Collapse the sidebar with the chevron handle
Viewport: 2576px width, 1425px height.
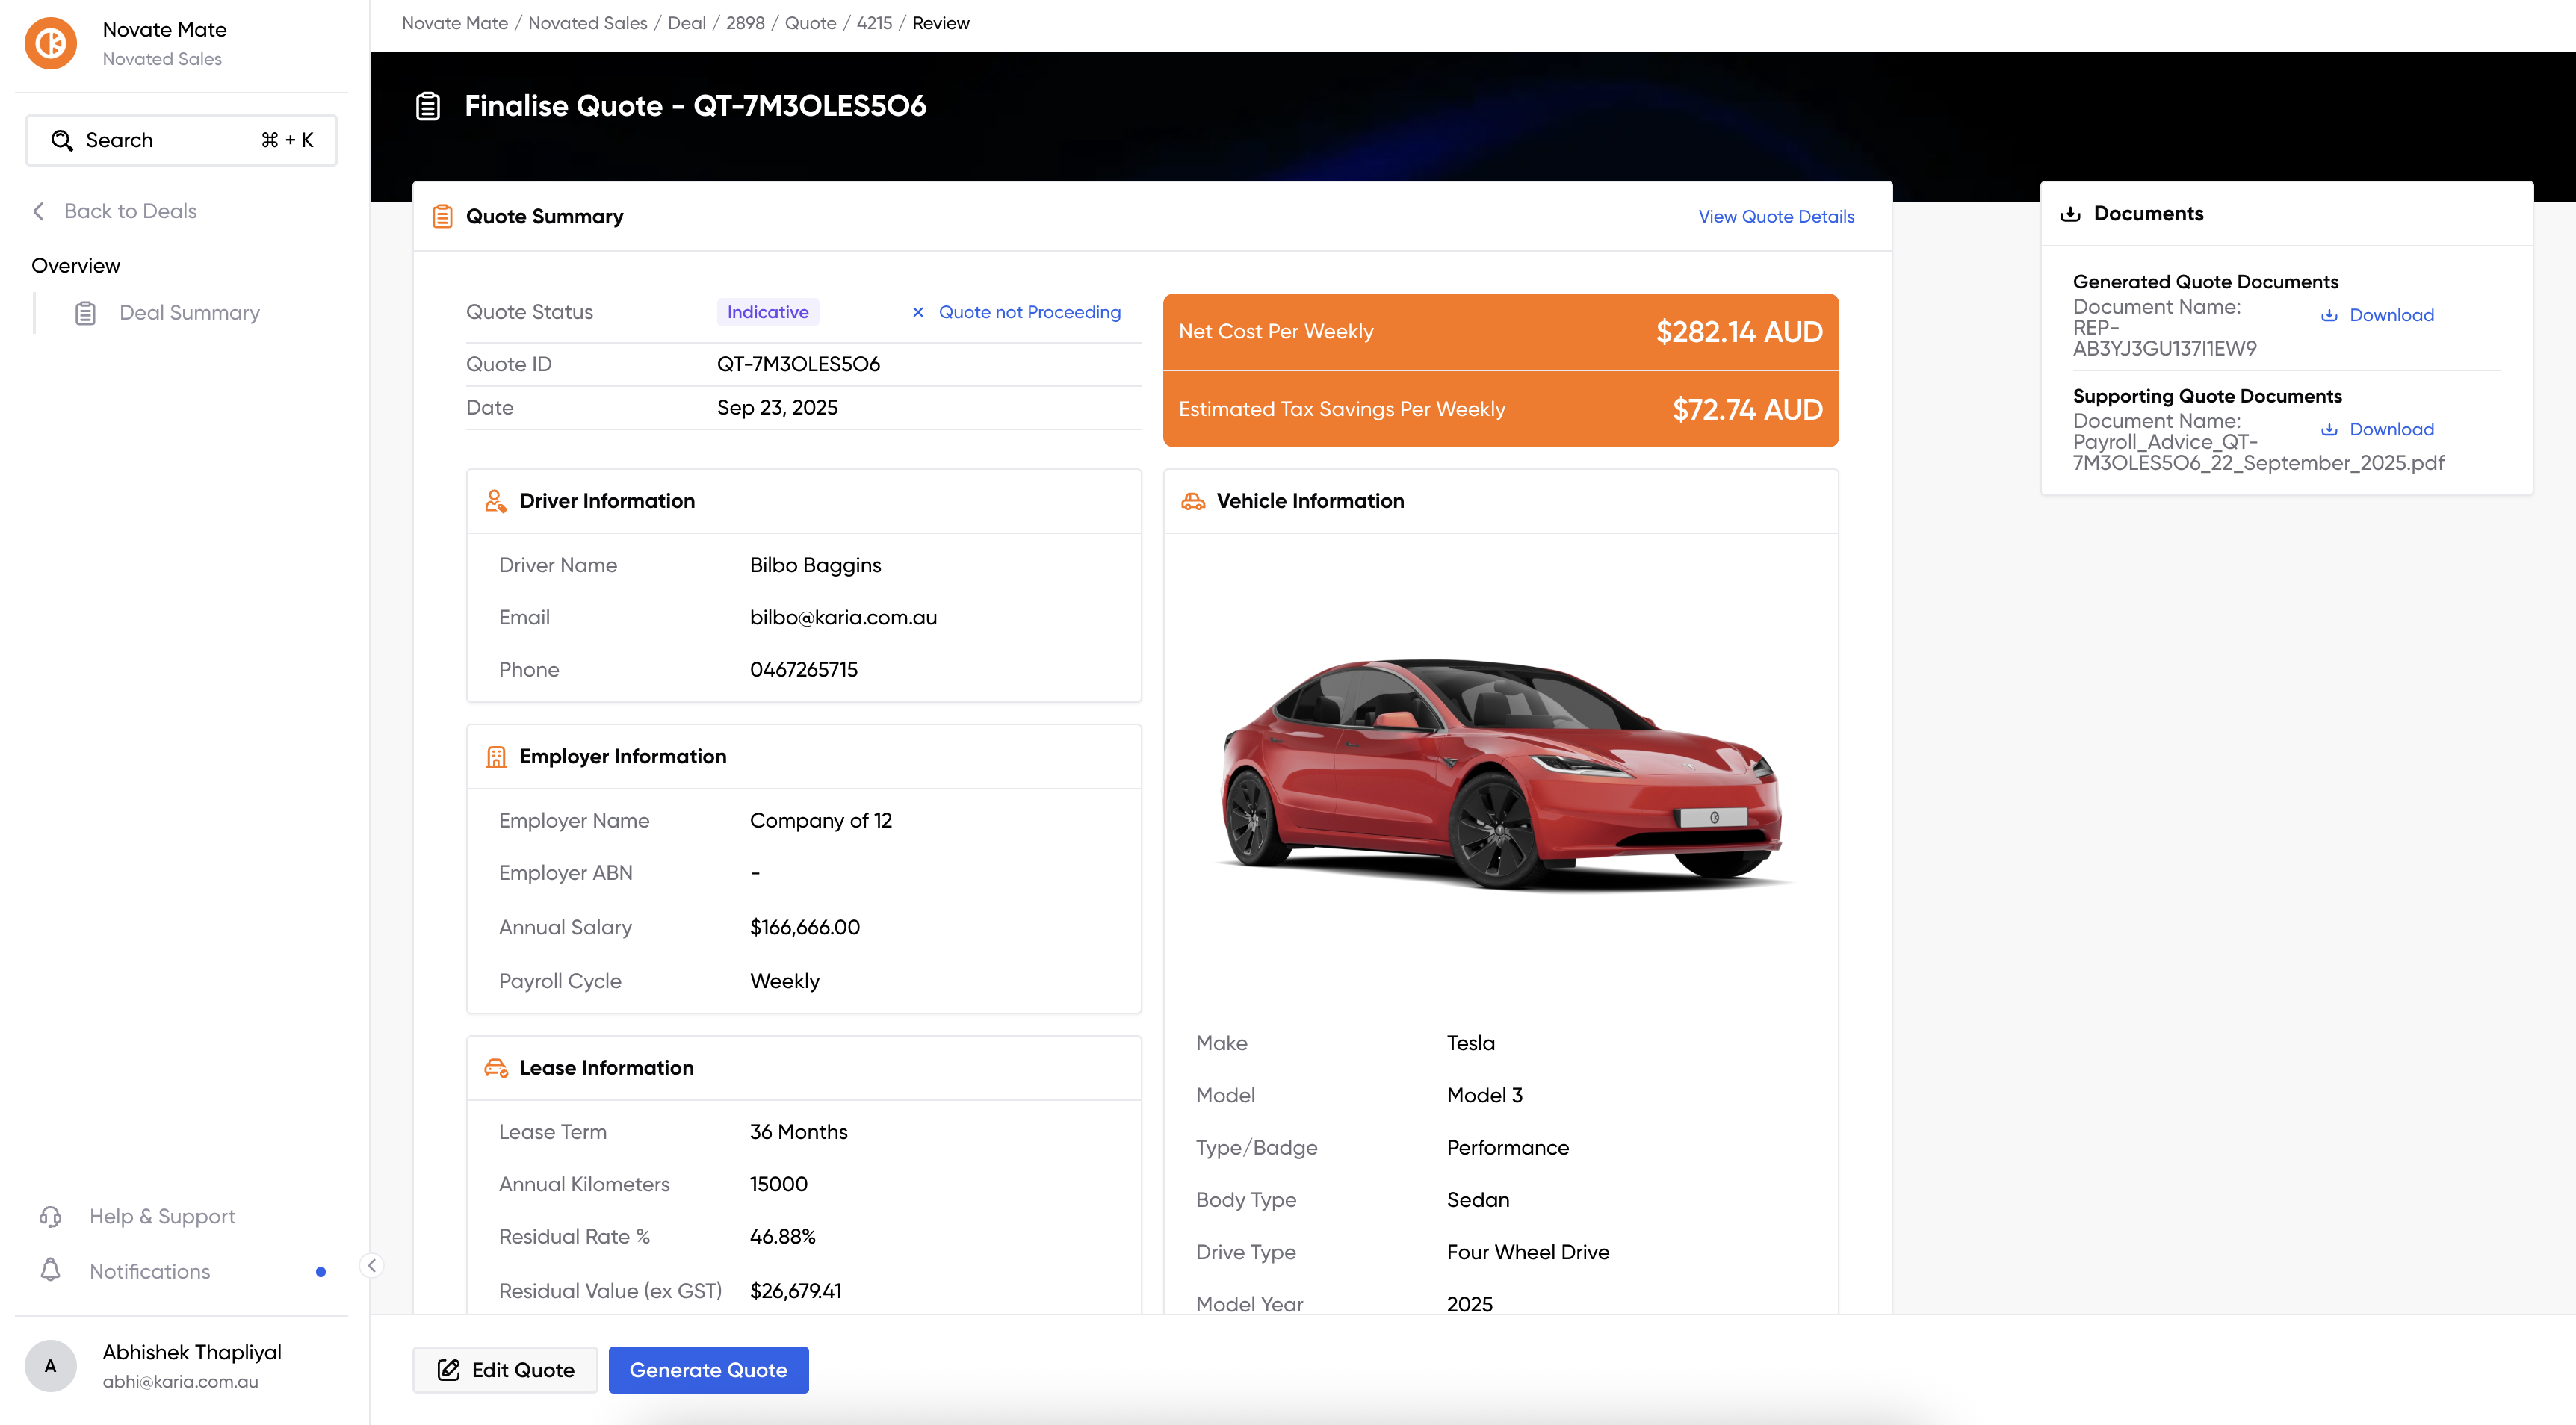coord(372,1265)
